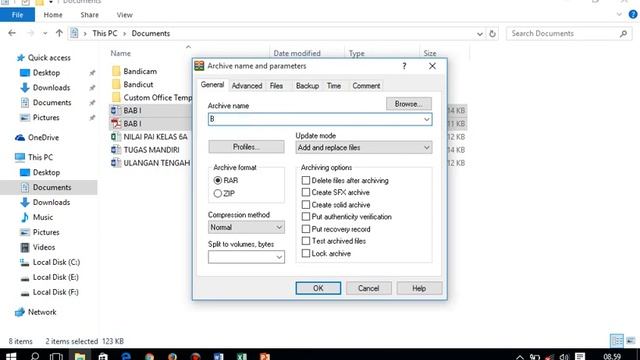Open Music under This PC
The image size is (640, 360).
pyautogui.click(x=43, y=217)
